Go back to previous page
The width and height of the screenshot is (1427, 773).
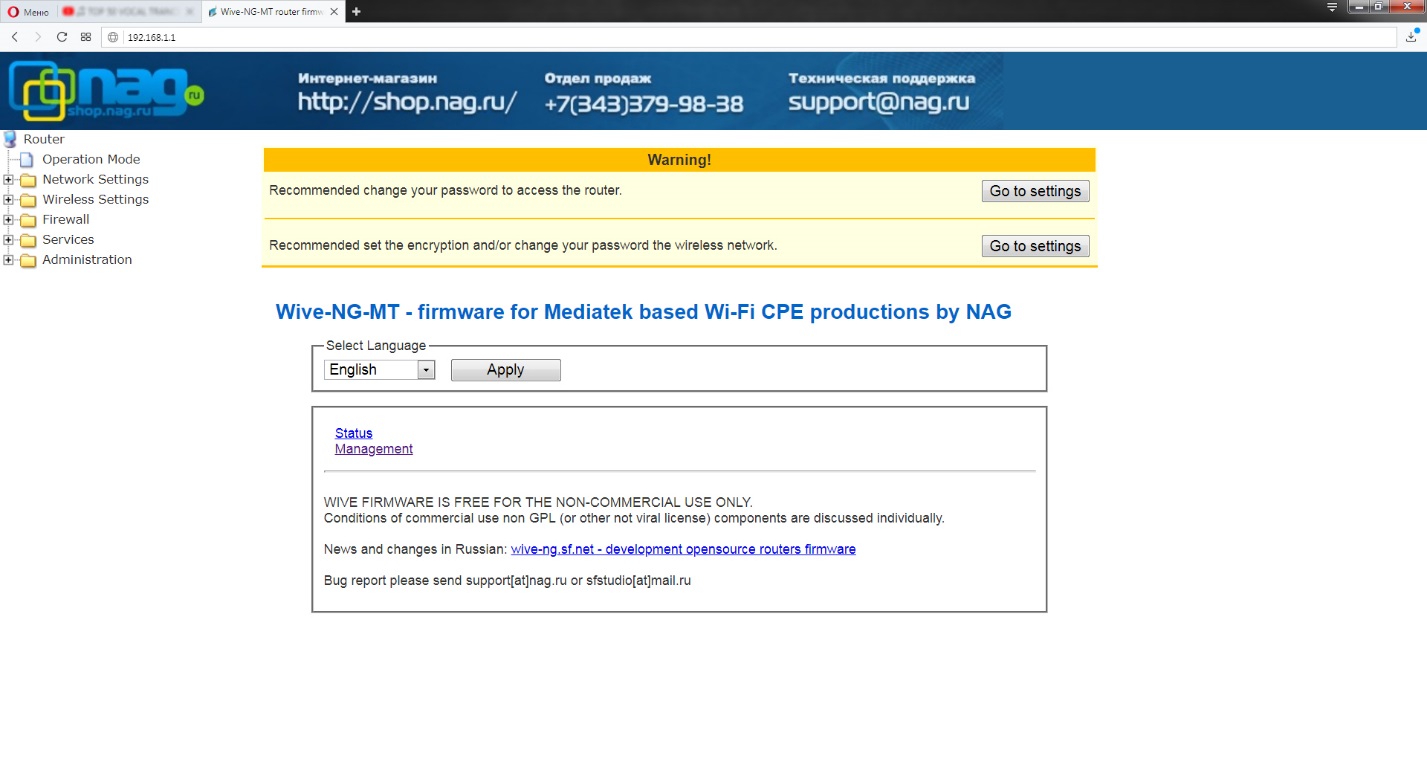click(15, 37)
